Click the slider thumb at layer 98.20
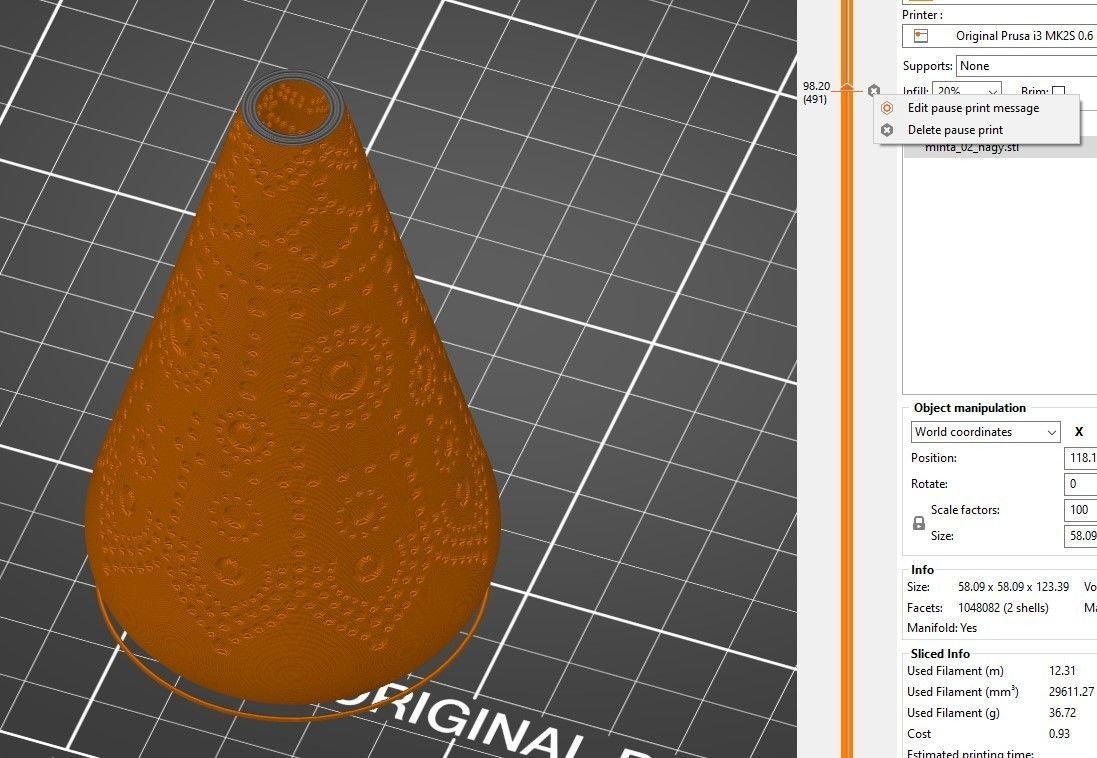This screenshot has height=758, width=1097. [847, 88]
